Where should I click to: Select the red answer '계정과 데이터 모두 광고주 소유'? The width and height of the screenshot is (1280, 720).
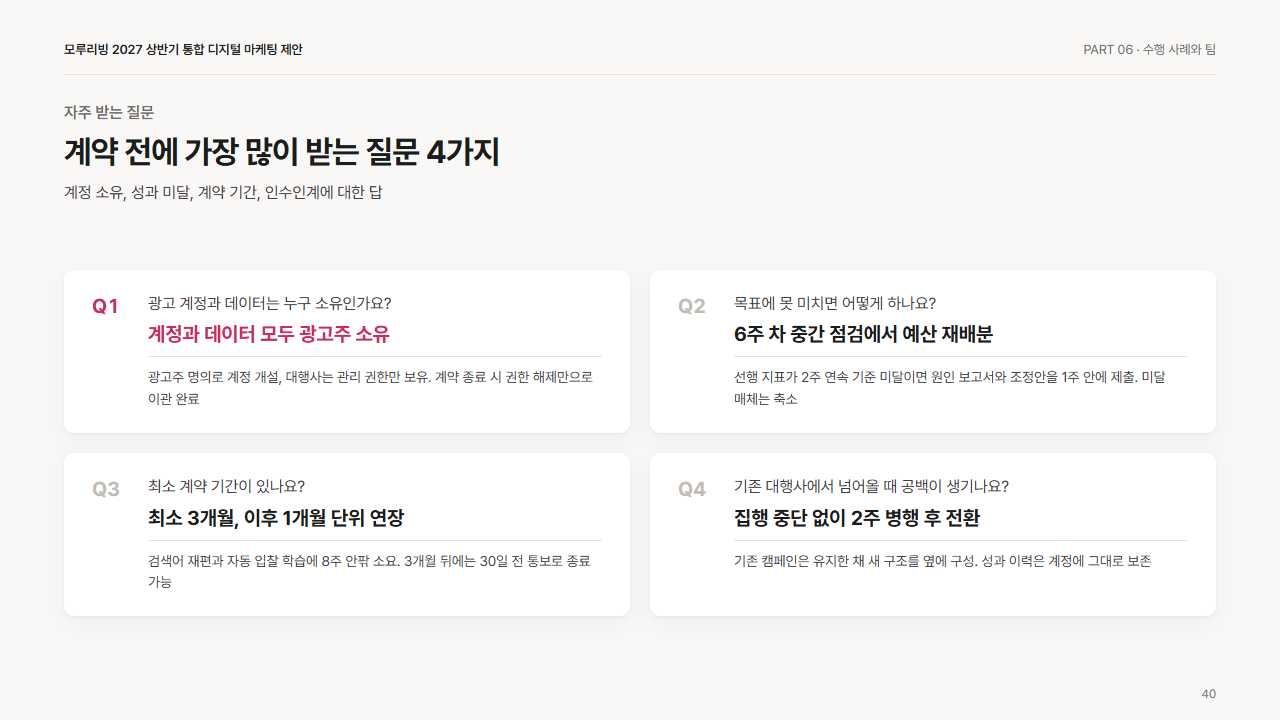[x=269, y=334]
